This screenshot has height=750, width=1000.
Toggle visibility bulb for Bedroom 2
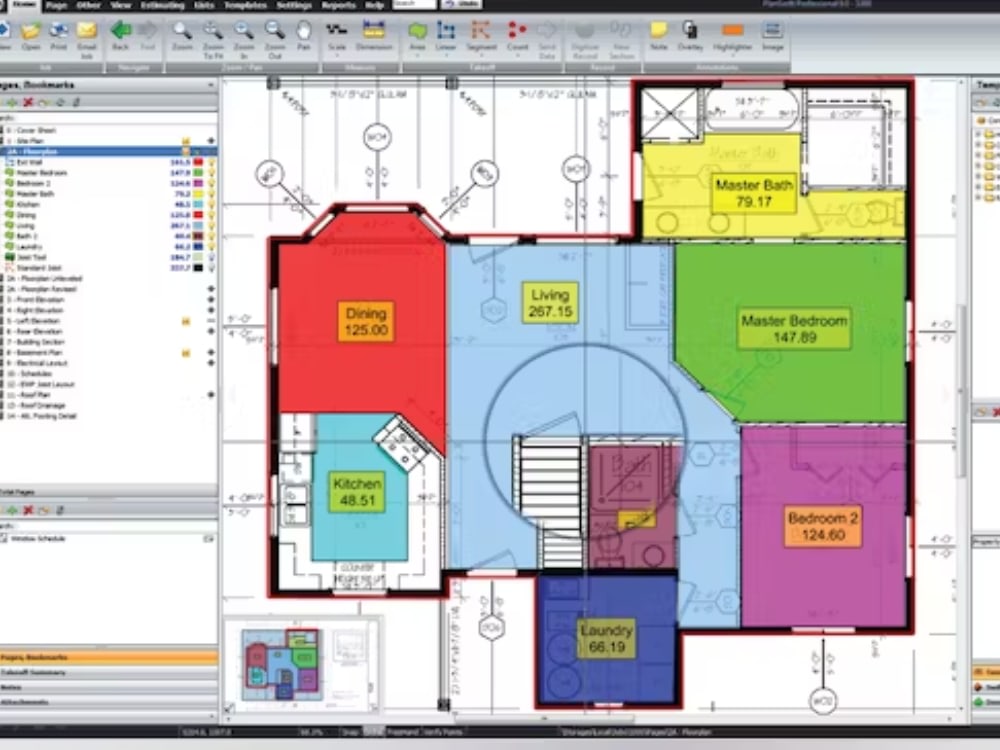(x=211, y=183)
